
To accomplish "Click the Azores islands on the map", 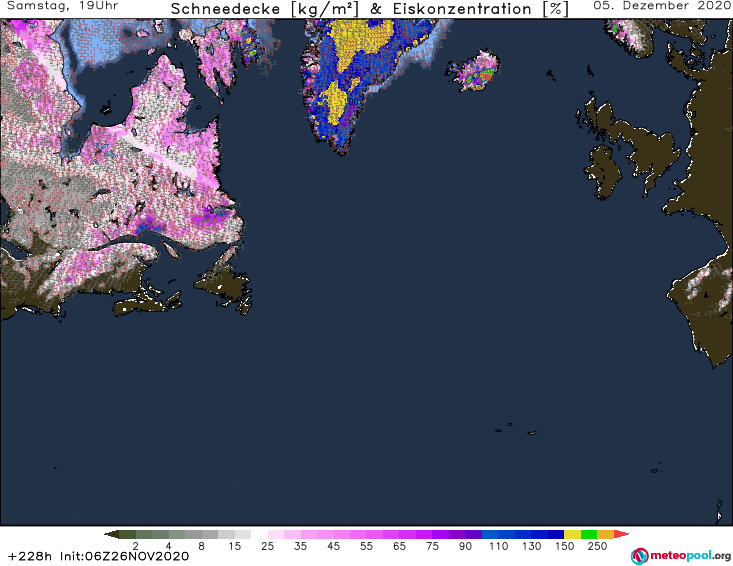I will 517,429.
